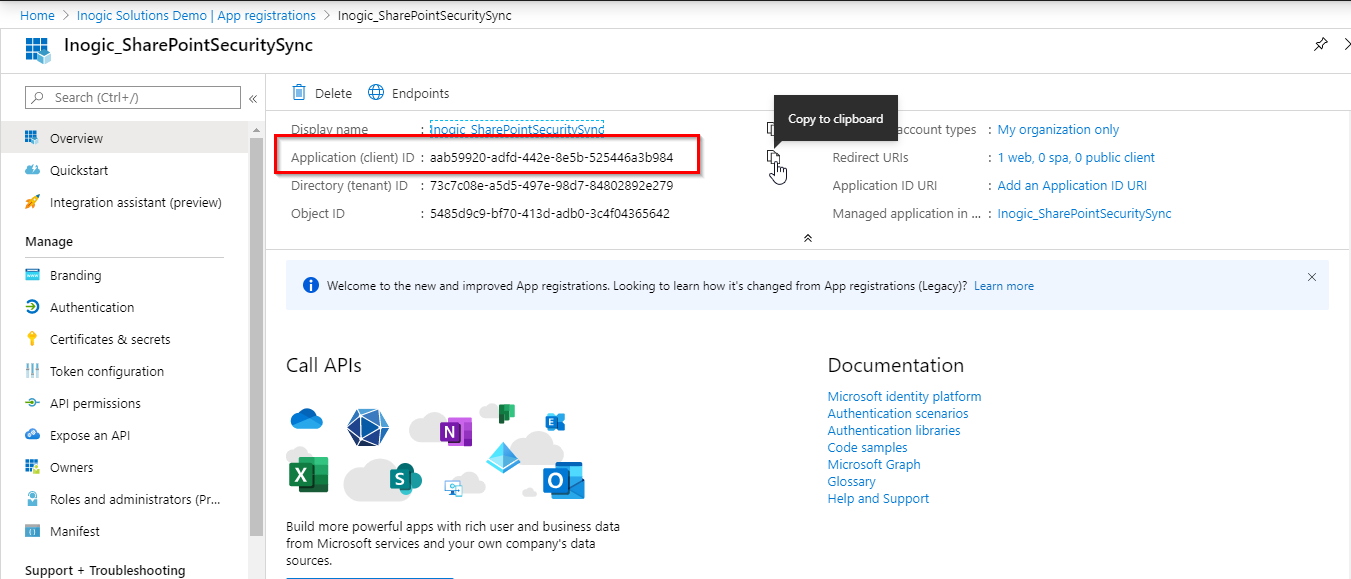Image resolution: width=1351 pixels, height=579 pixels.
Task: Click the API permissions icon
Action: click(x=32, y=403)
